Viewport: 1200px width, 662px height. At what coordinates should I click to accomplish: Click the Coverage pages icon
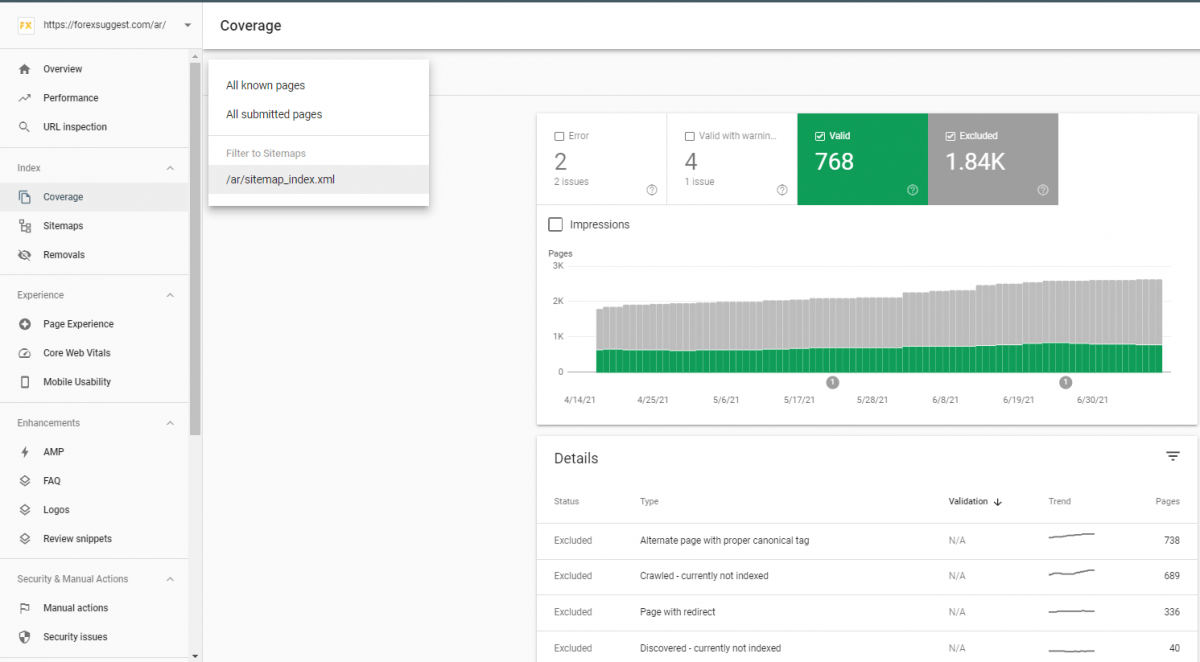(25, 197)
